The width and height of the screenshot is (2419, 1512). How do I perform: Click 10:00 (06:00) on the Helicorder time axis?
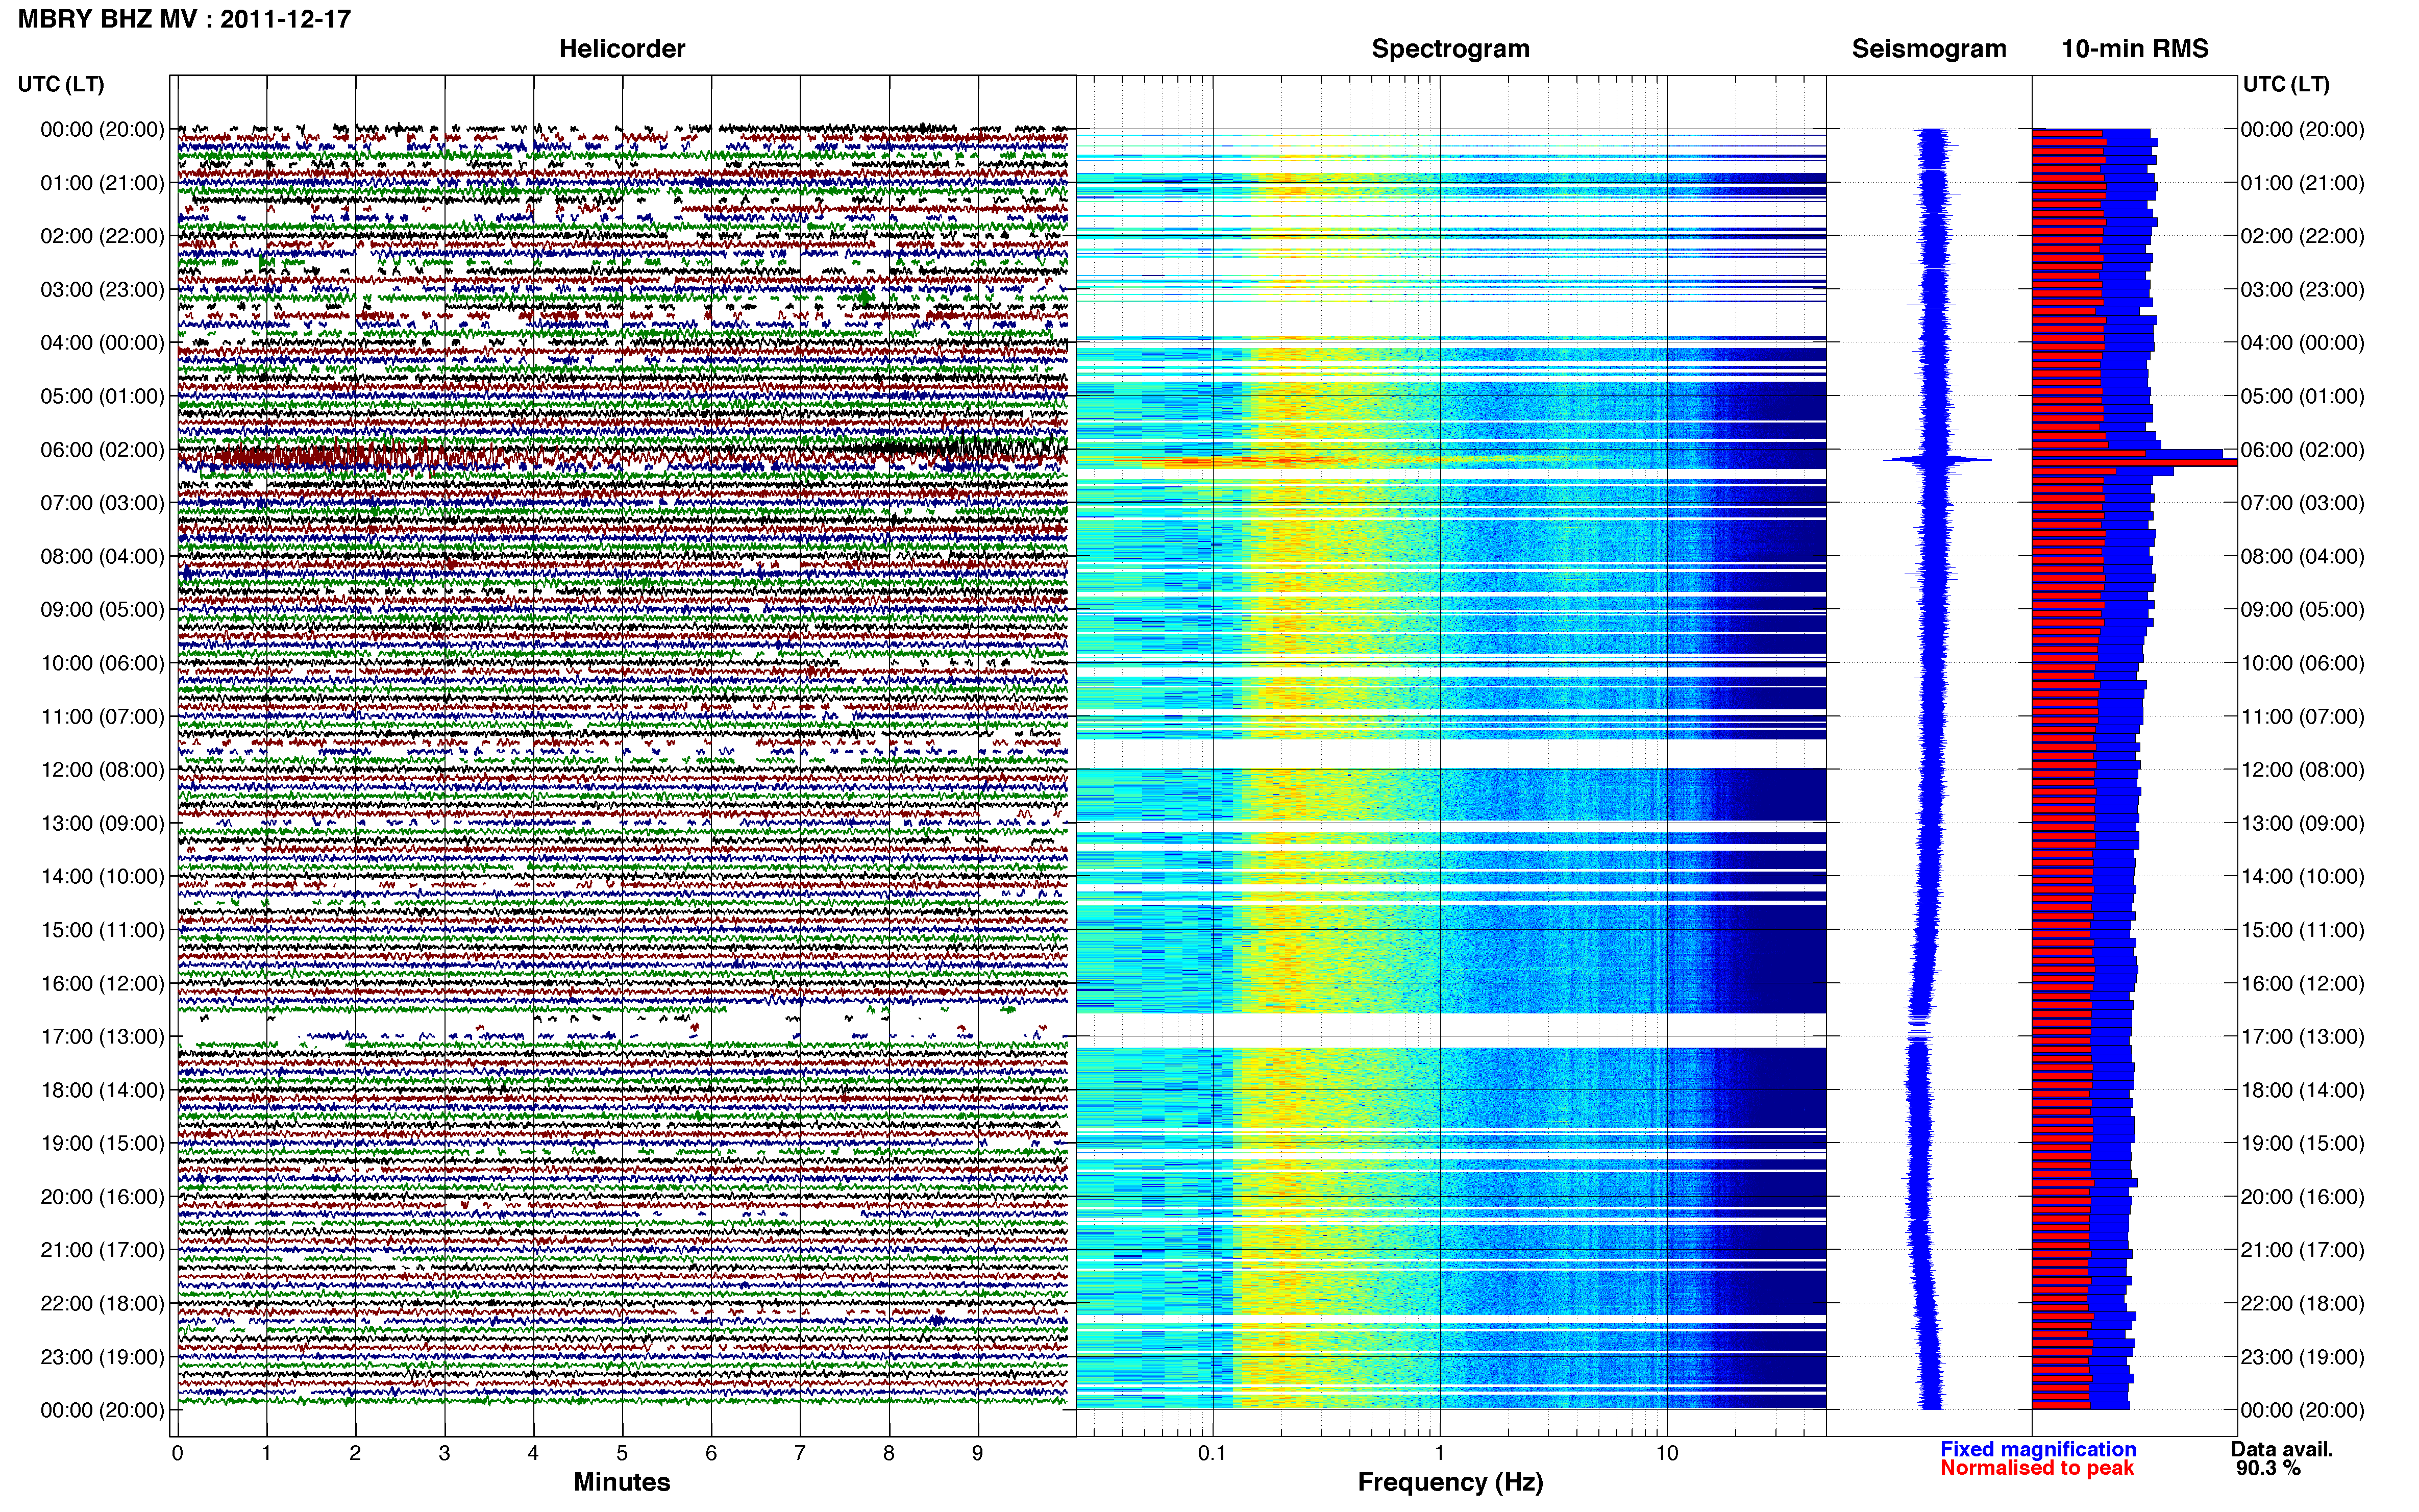click(102, 663)
